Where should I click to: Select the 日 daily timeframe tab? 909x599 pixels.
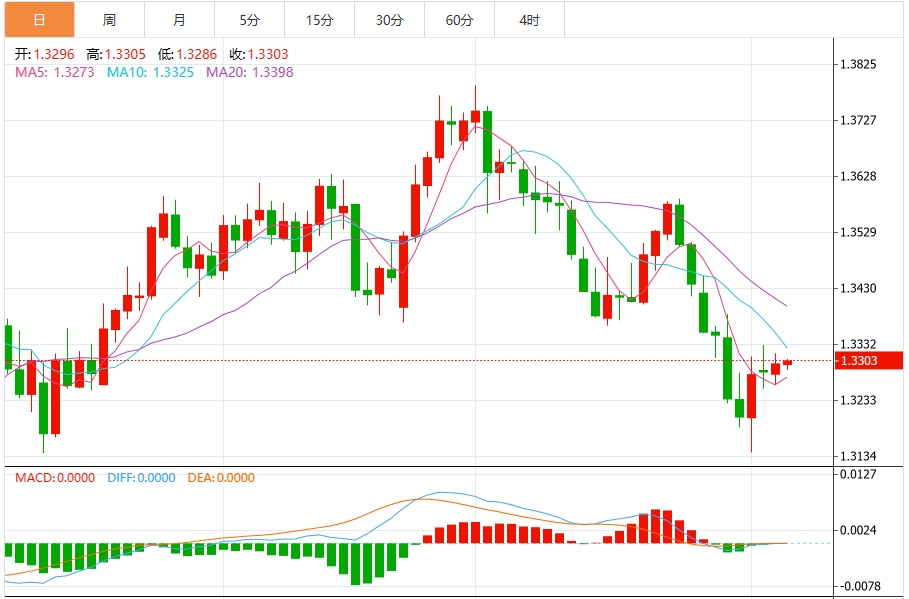(x=39, y=20)
